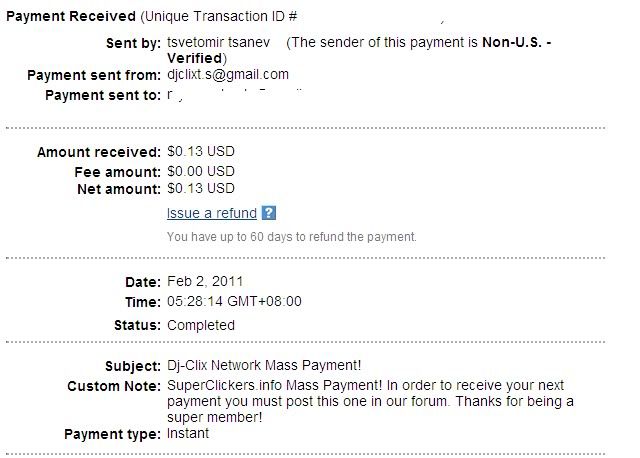Screen dimensions: 640x458
Task: Click the date Feb 2, 2011
Action: click(205, 281)
